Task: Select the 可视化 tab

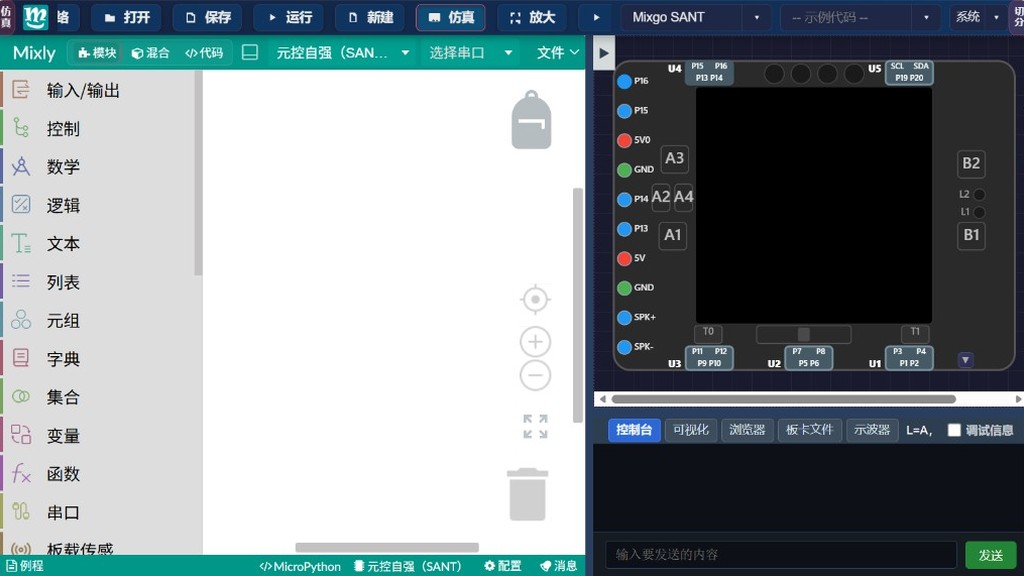Action: pos(690,430)
